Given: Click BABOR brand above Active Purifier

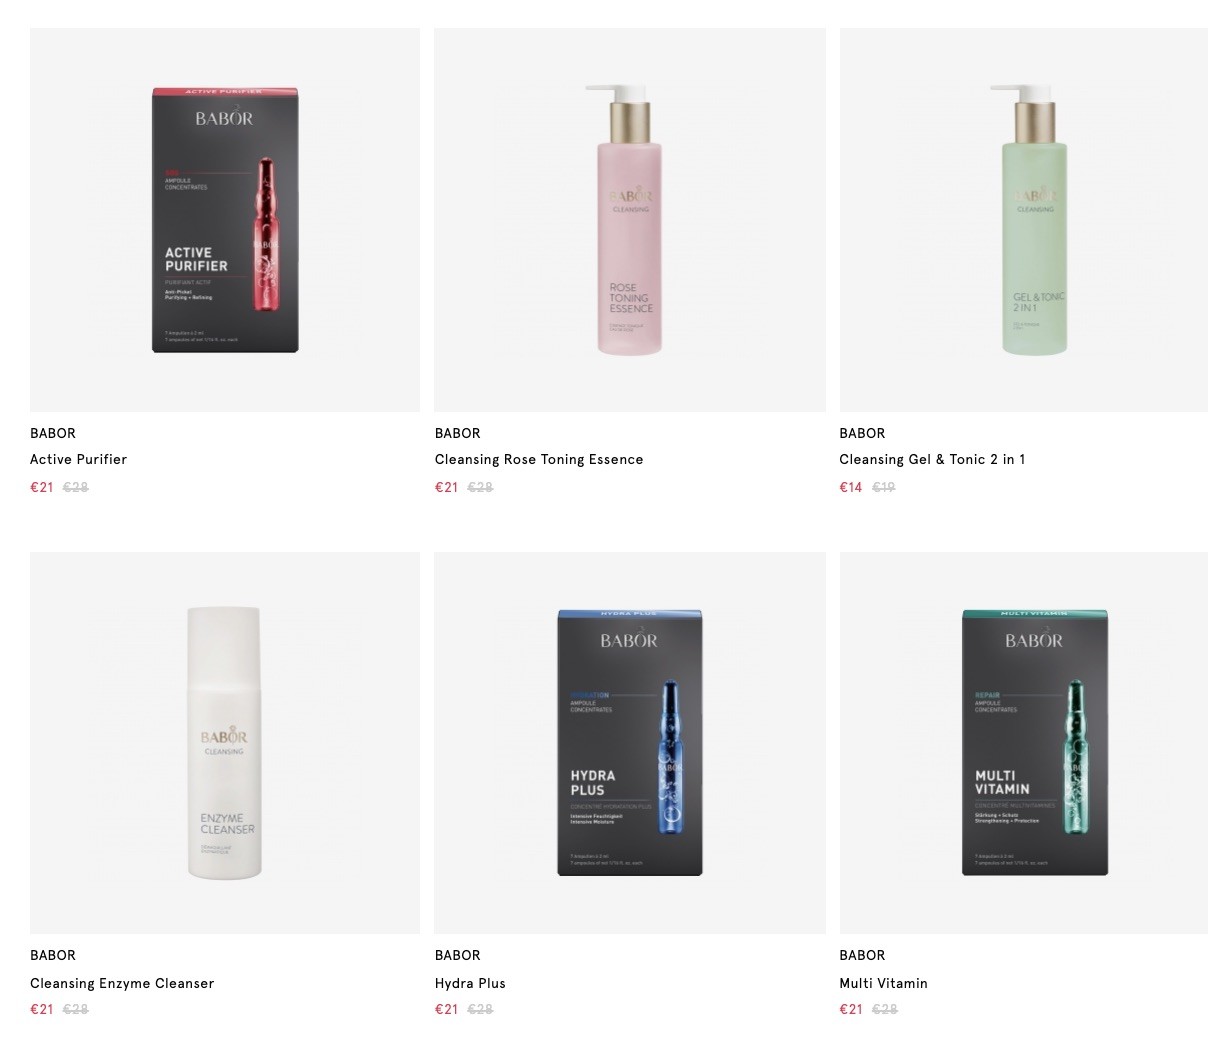Looking at the screenshot, I should click(x=53, y=433).
